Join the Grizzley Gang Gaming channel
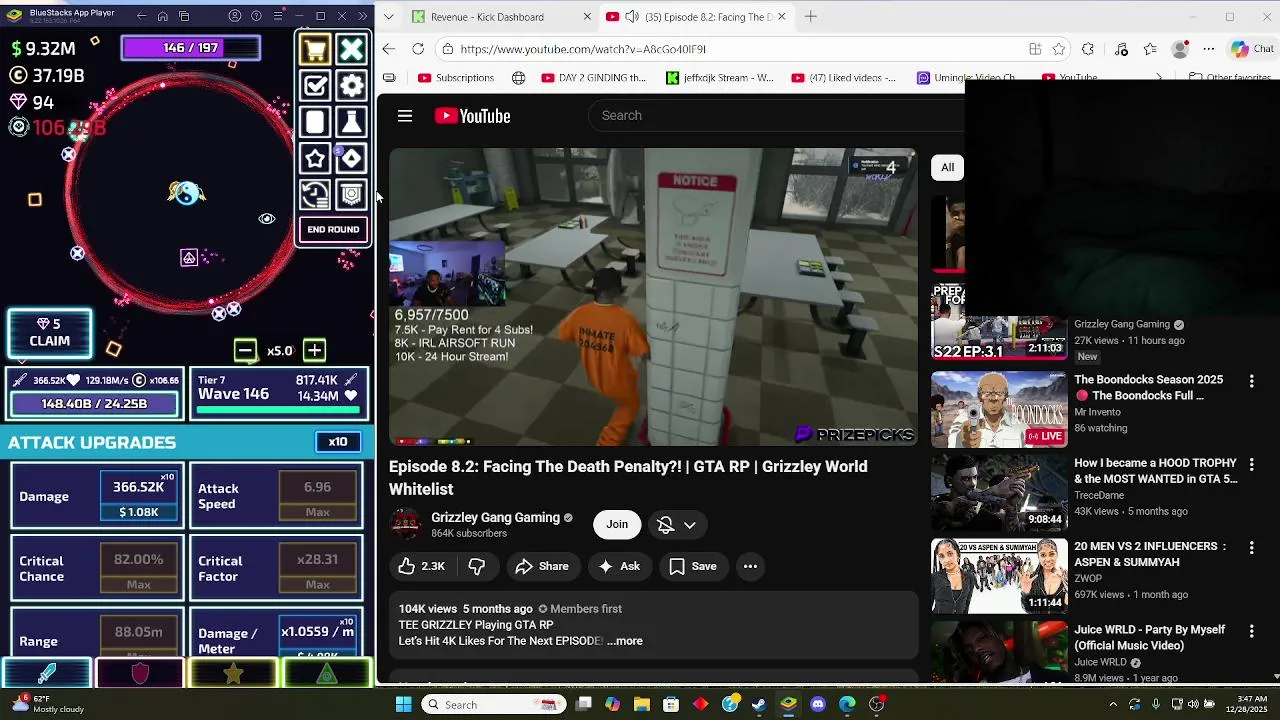 coord(617,525)
